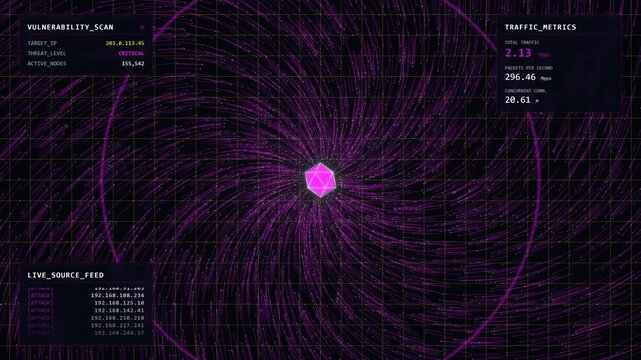Click the TOTAL TRAFFIC label

coord(522,42)
